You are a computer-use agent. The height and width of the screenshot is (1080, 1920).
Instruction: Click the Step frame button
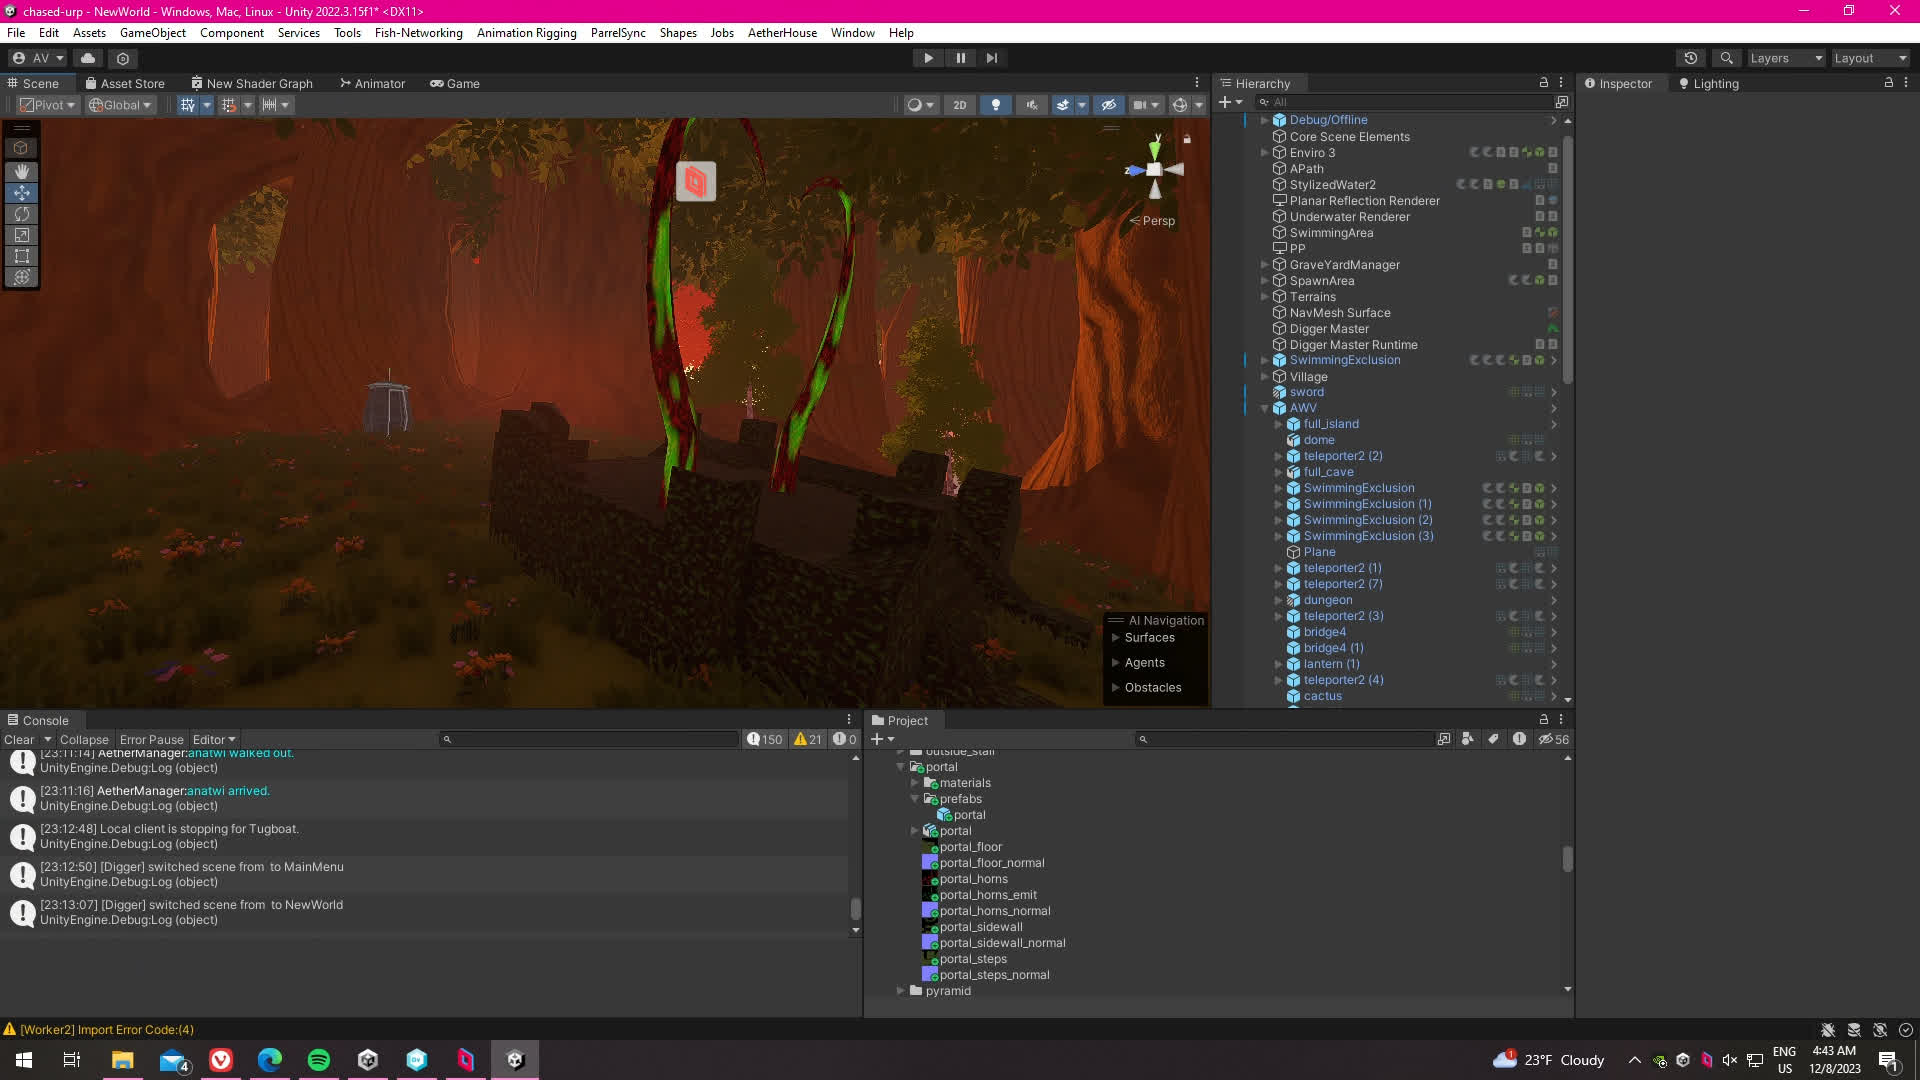[991, 58]
